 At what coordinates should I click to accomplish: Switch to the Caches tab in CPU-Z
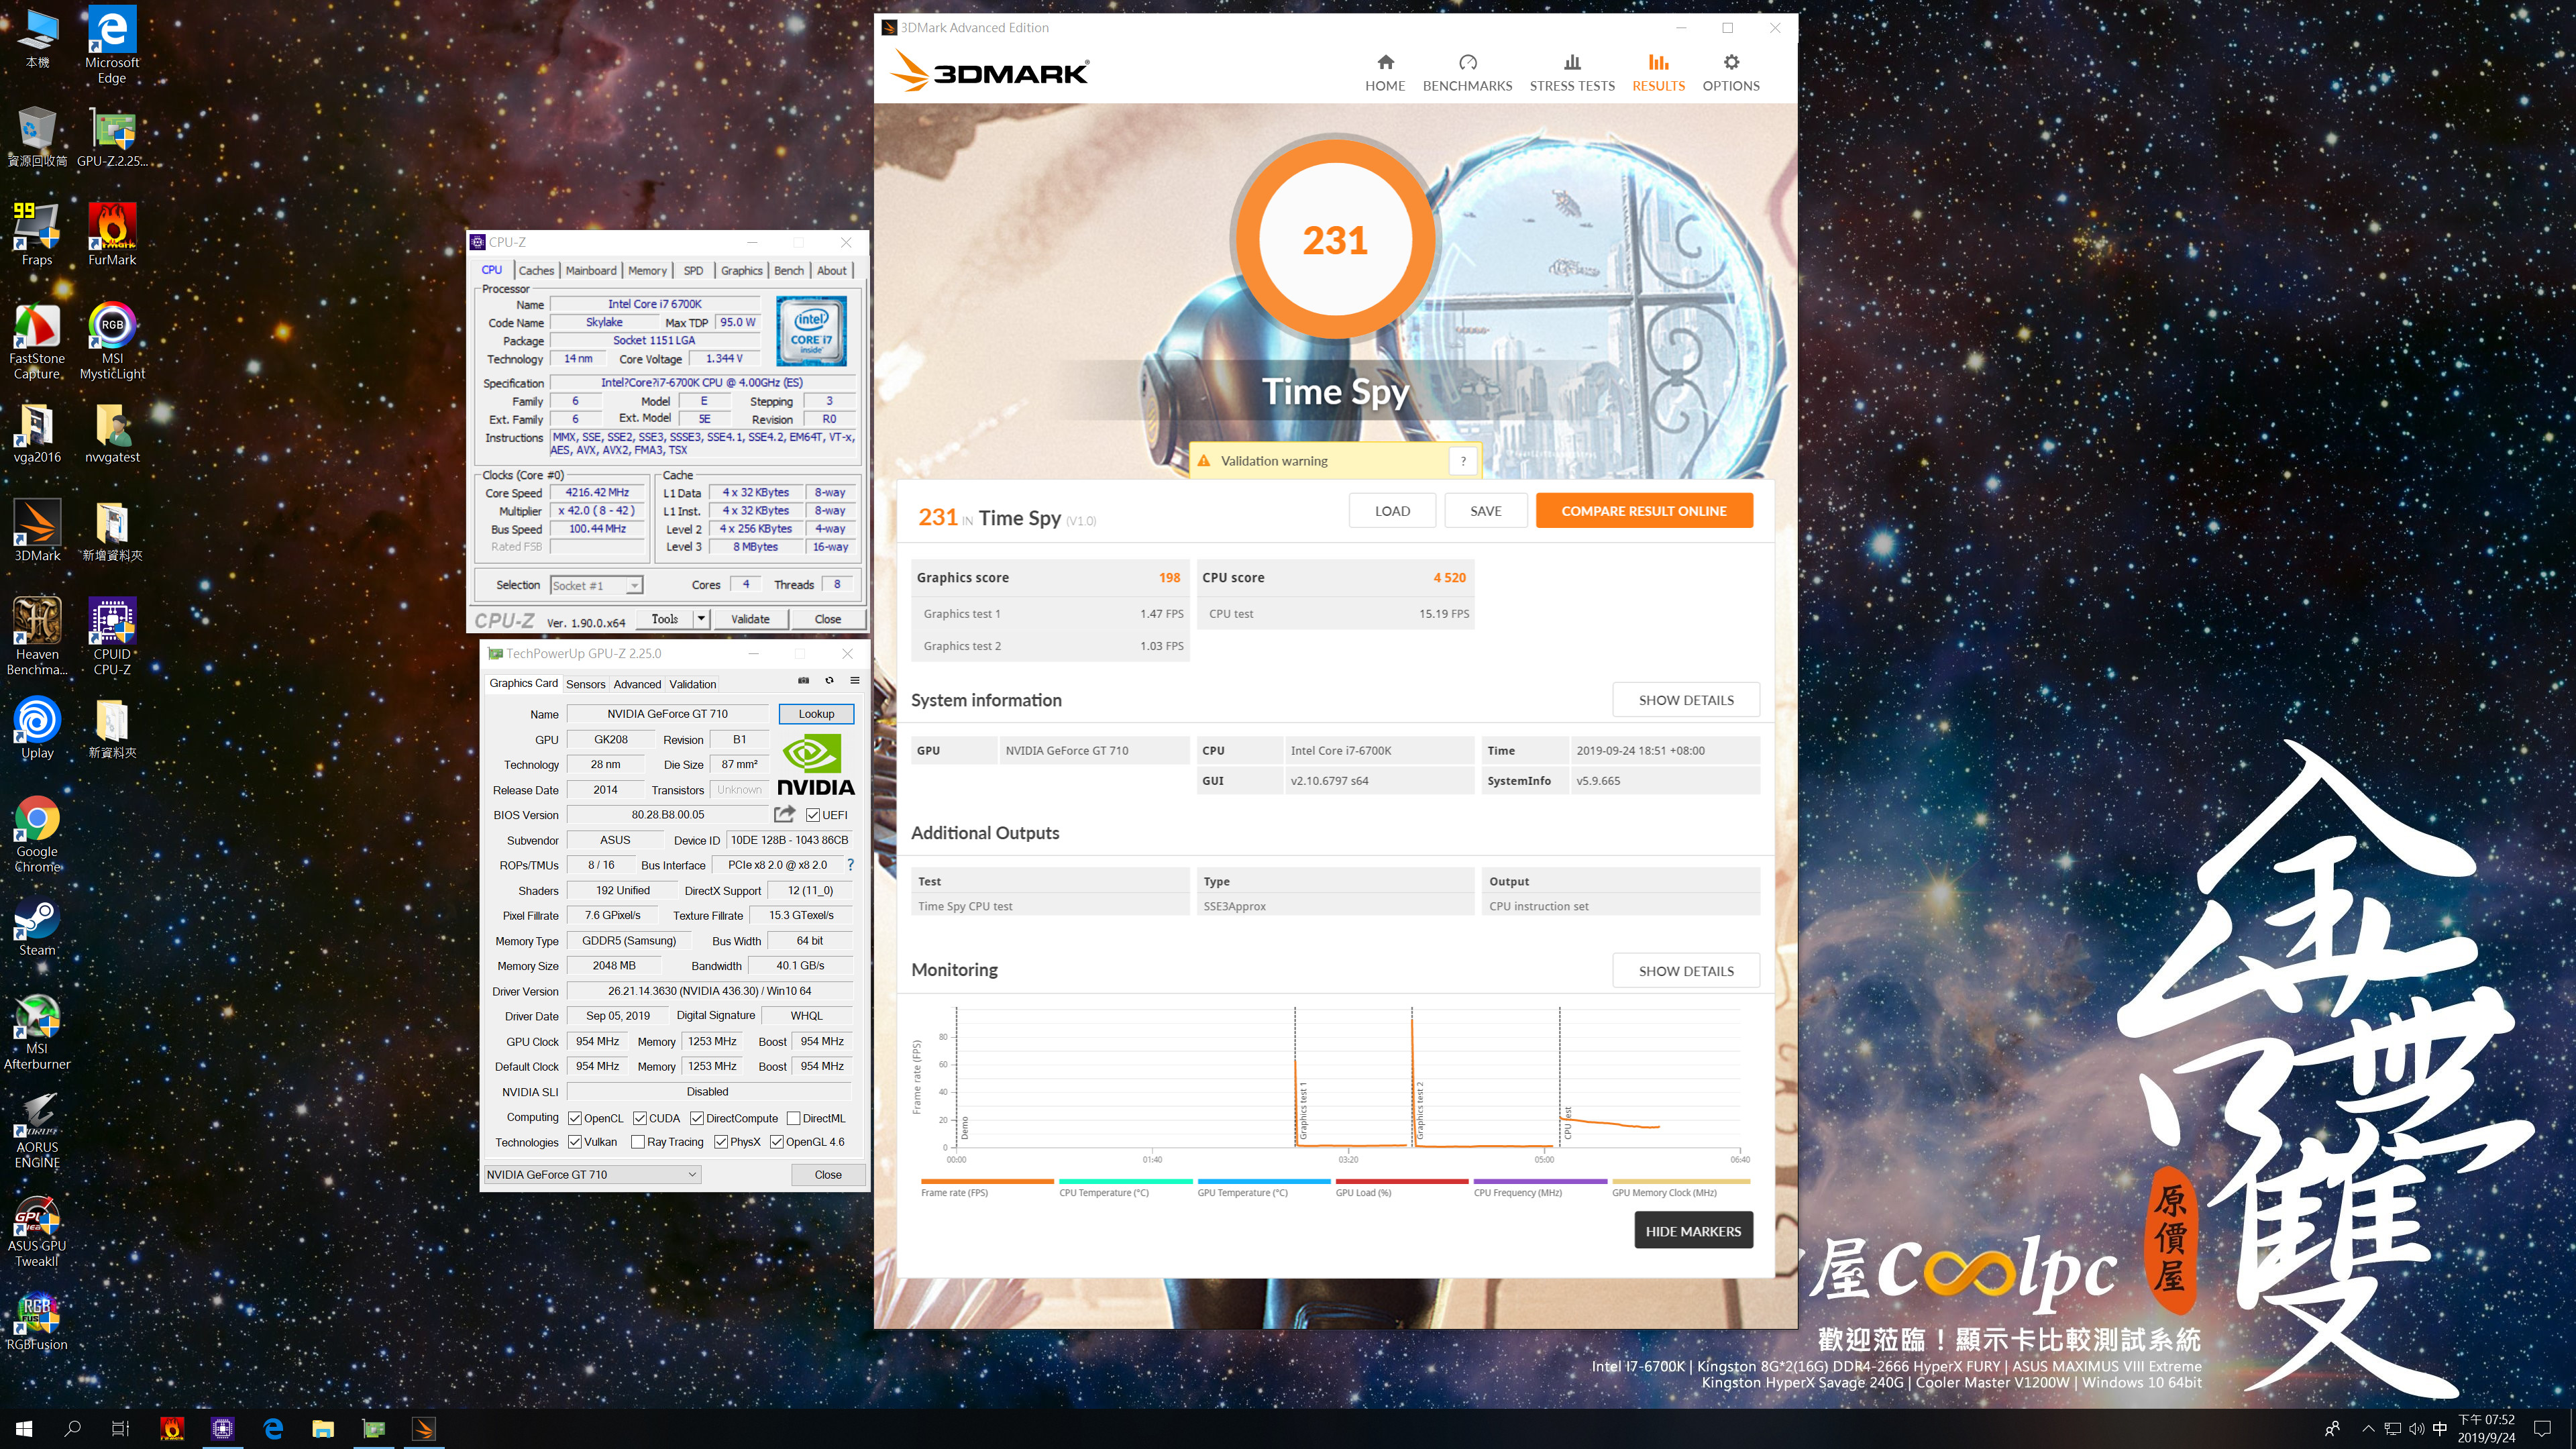click(536, 271)
